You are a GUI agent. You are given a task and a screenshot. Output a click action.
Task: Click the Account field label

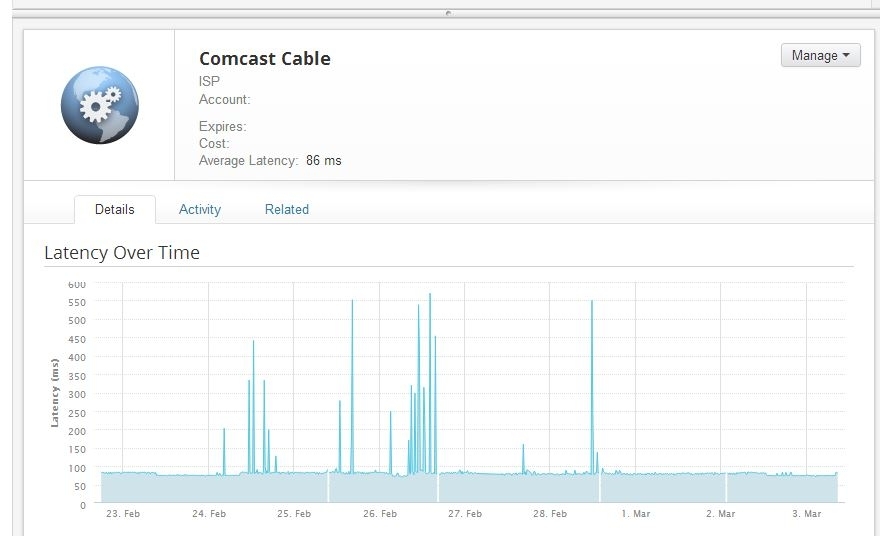pos(224,99)
